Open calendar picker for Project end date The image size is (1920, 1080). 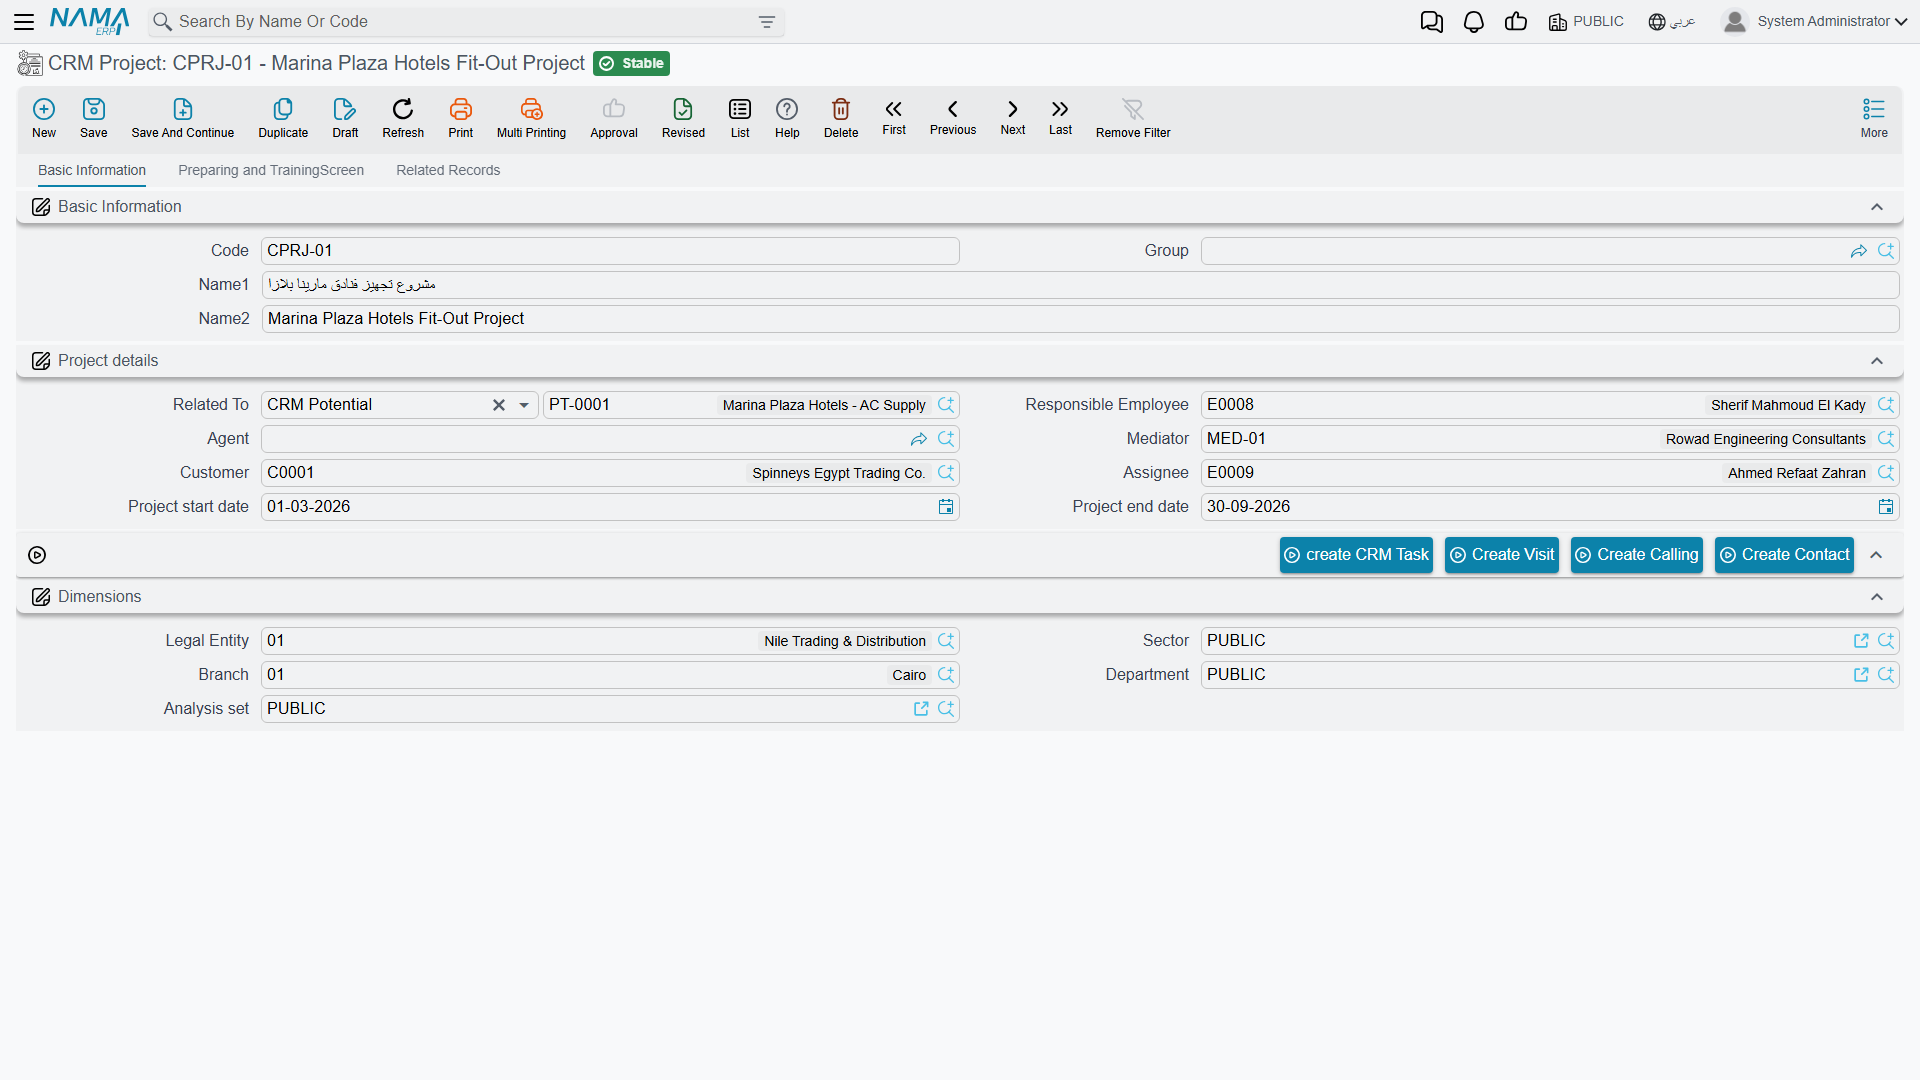coord(1886,507)
